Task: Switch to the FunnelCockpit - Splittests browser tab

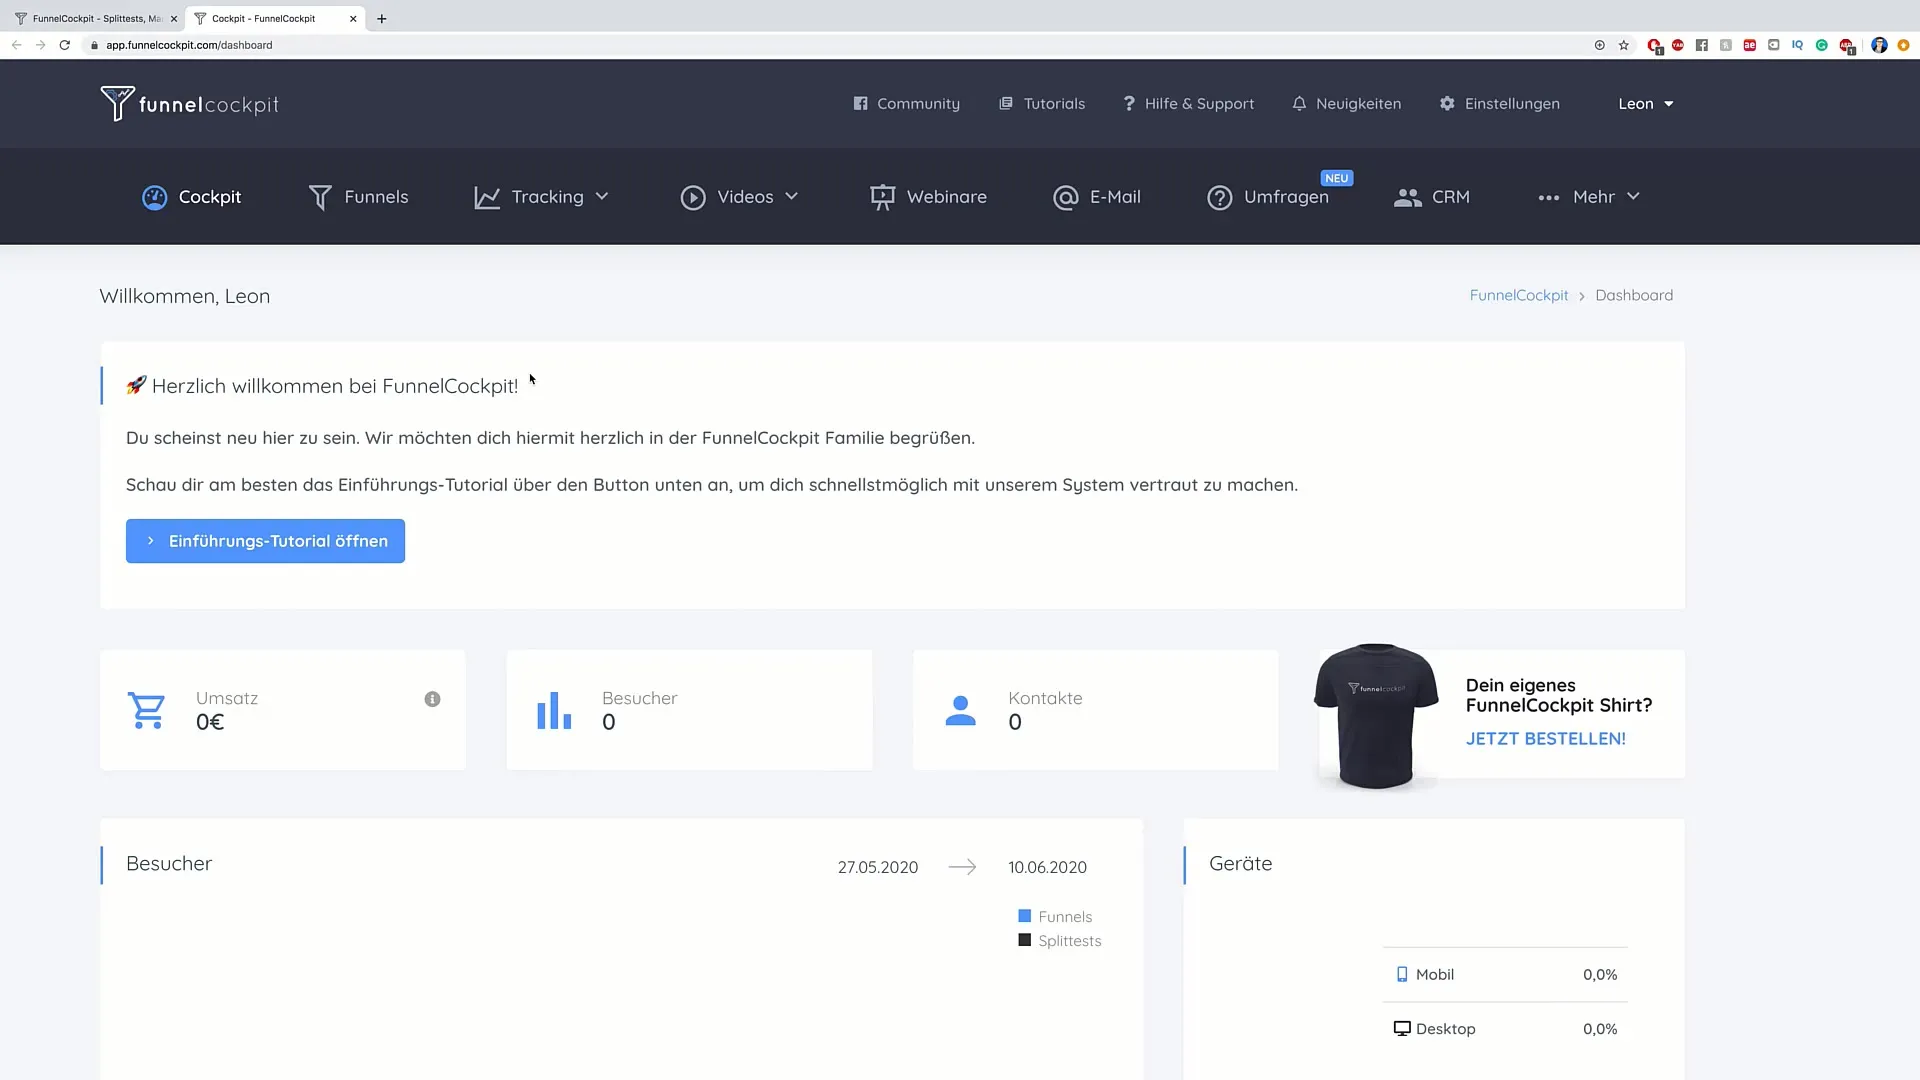Action: point(96,18)
